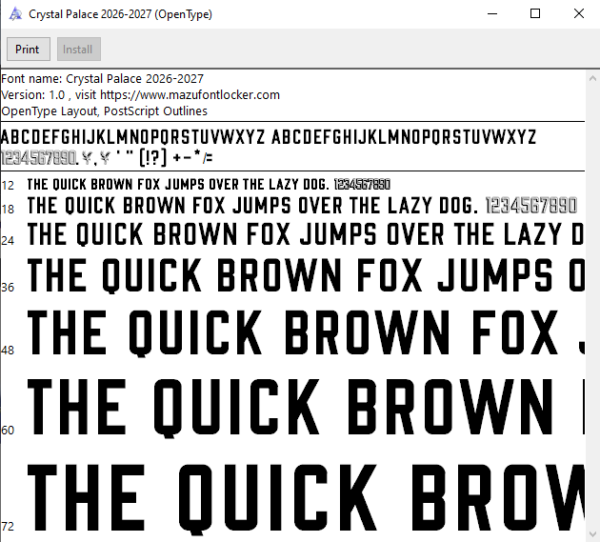Click the 'OpenType Layout, PostScript Outlines' text
600x542 pixels.
point(104,111)
